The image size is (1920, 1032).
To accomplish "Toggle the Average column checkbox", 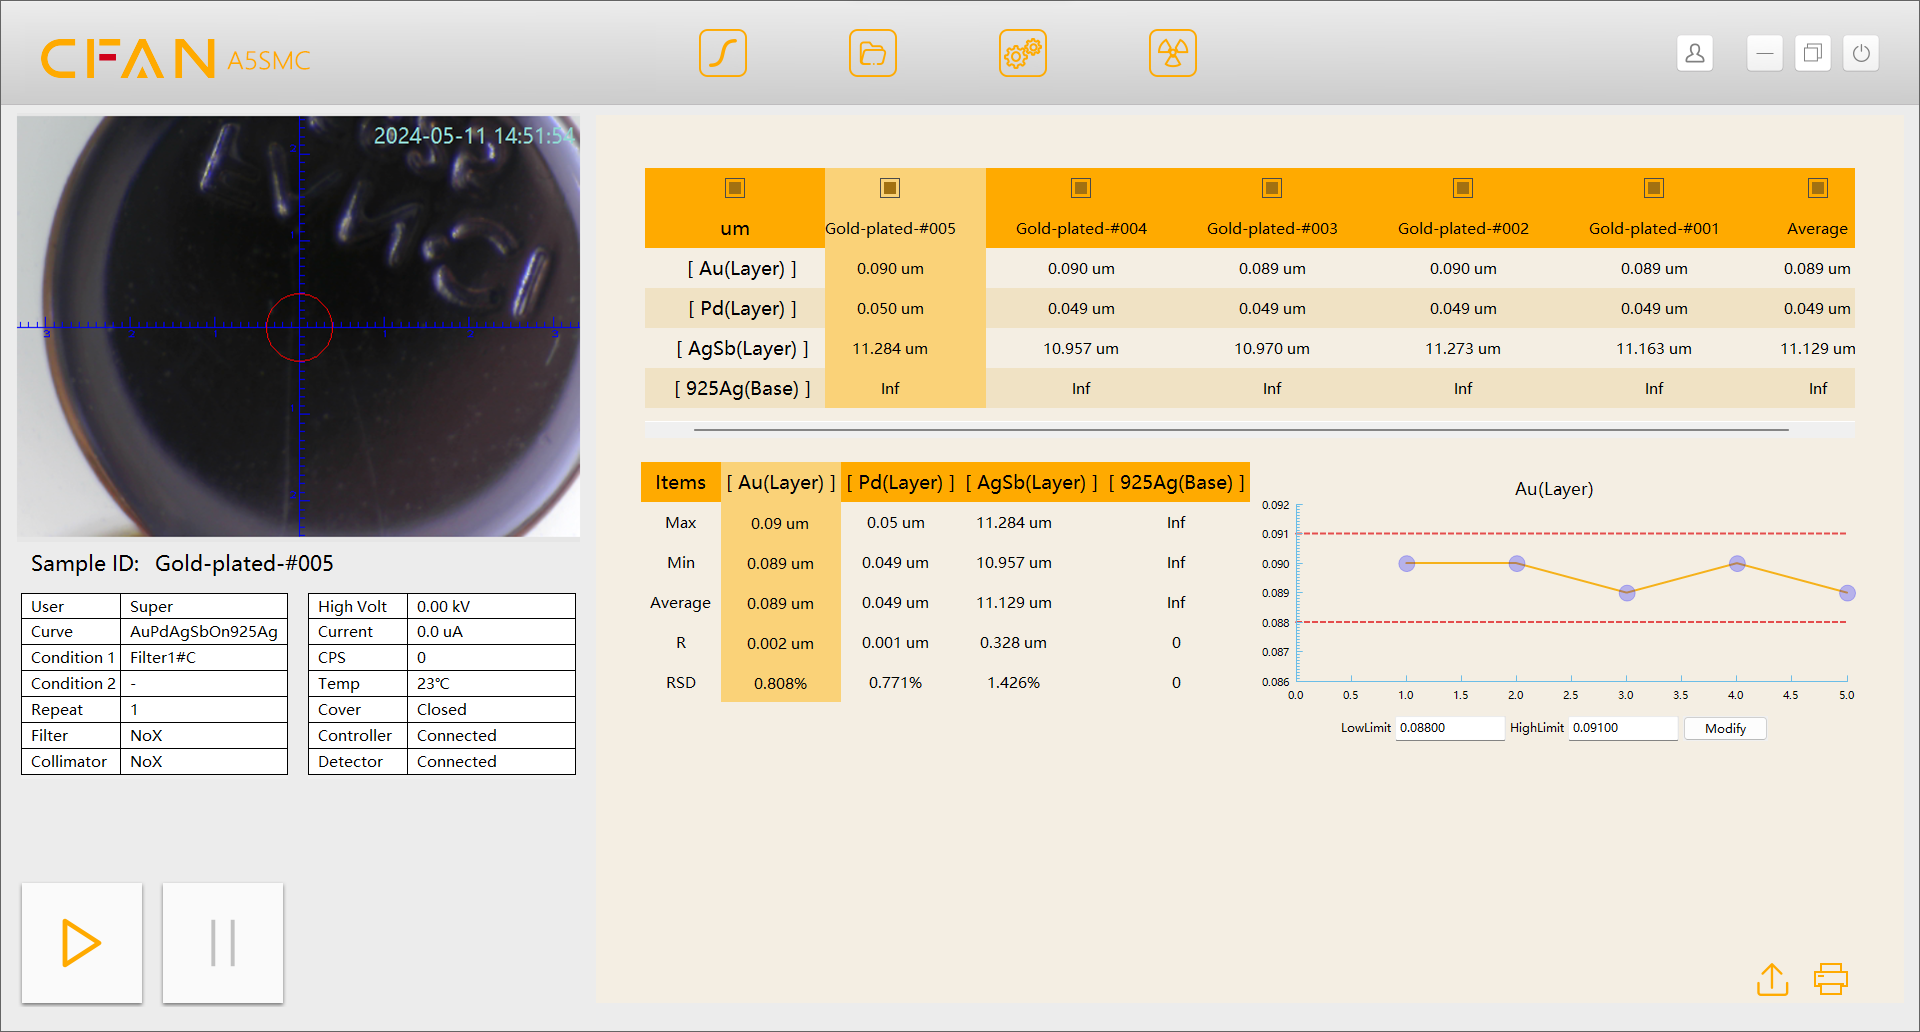I will [x=1817, y=187].
